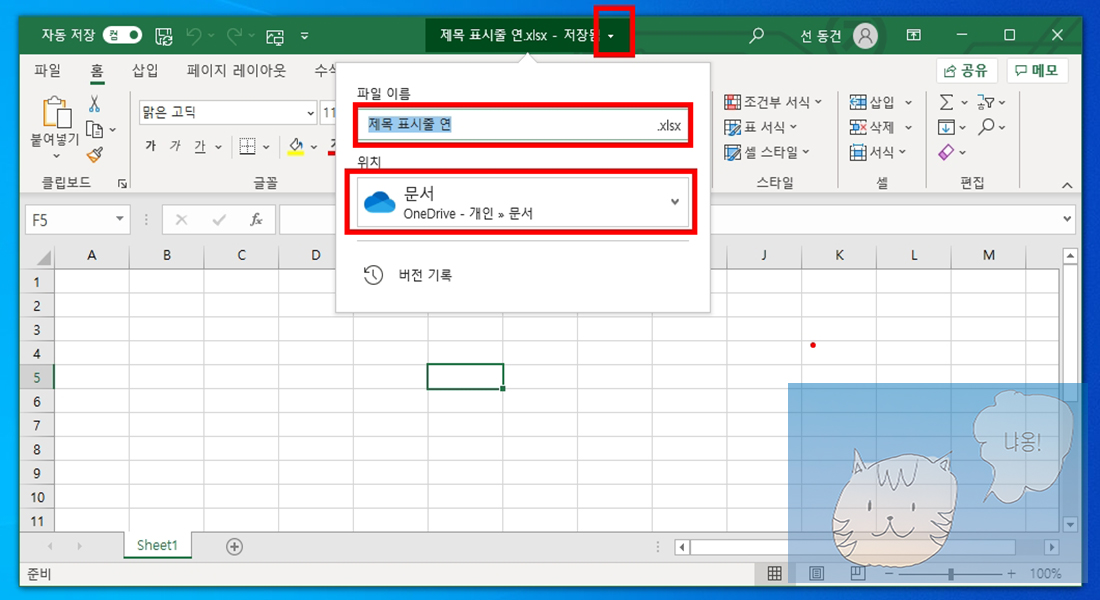
Task: Click the 삭제 (Delete cells) icon
Action: pyautogui.click(x=858, y=127)
